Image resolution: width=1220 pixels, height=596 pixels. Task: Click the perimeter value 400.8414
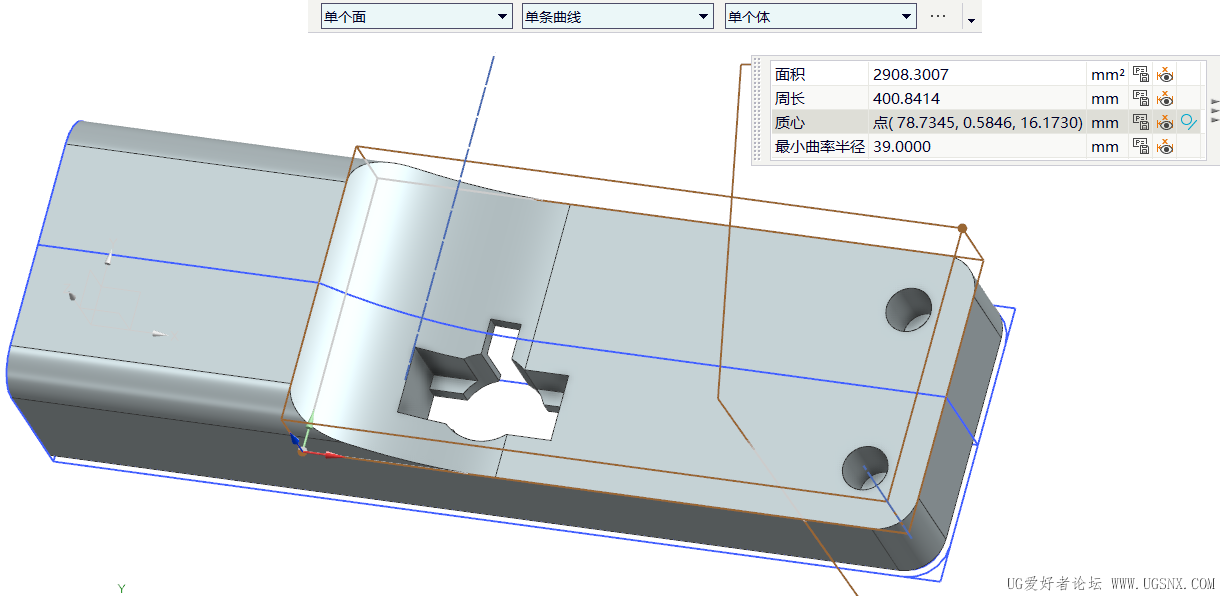click(907, 98)
